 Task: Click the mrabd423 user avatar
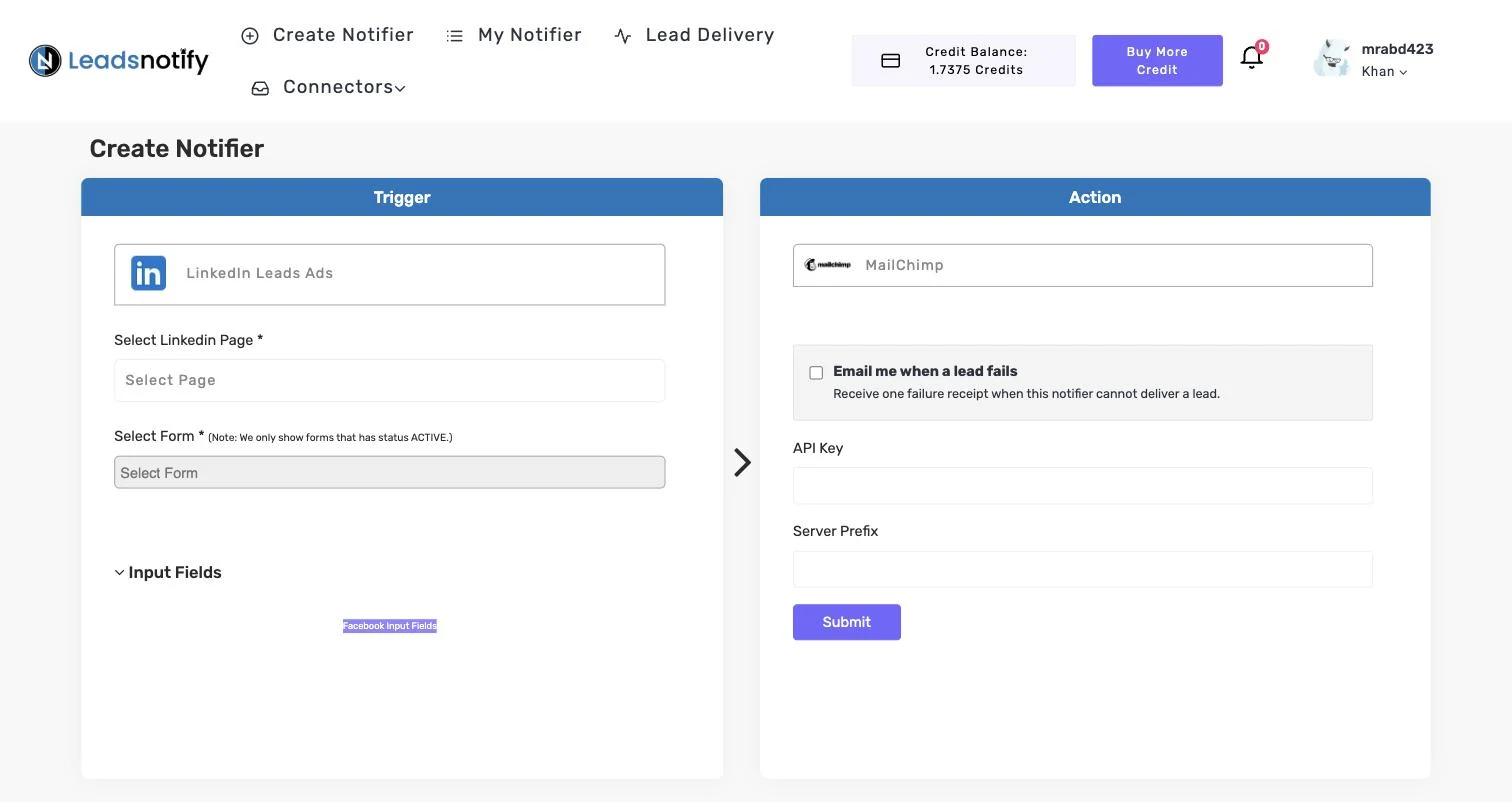click(1332, 59)
